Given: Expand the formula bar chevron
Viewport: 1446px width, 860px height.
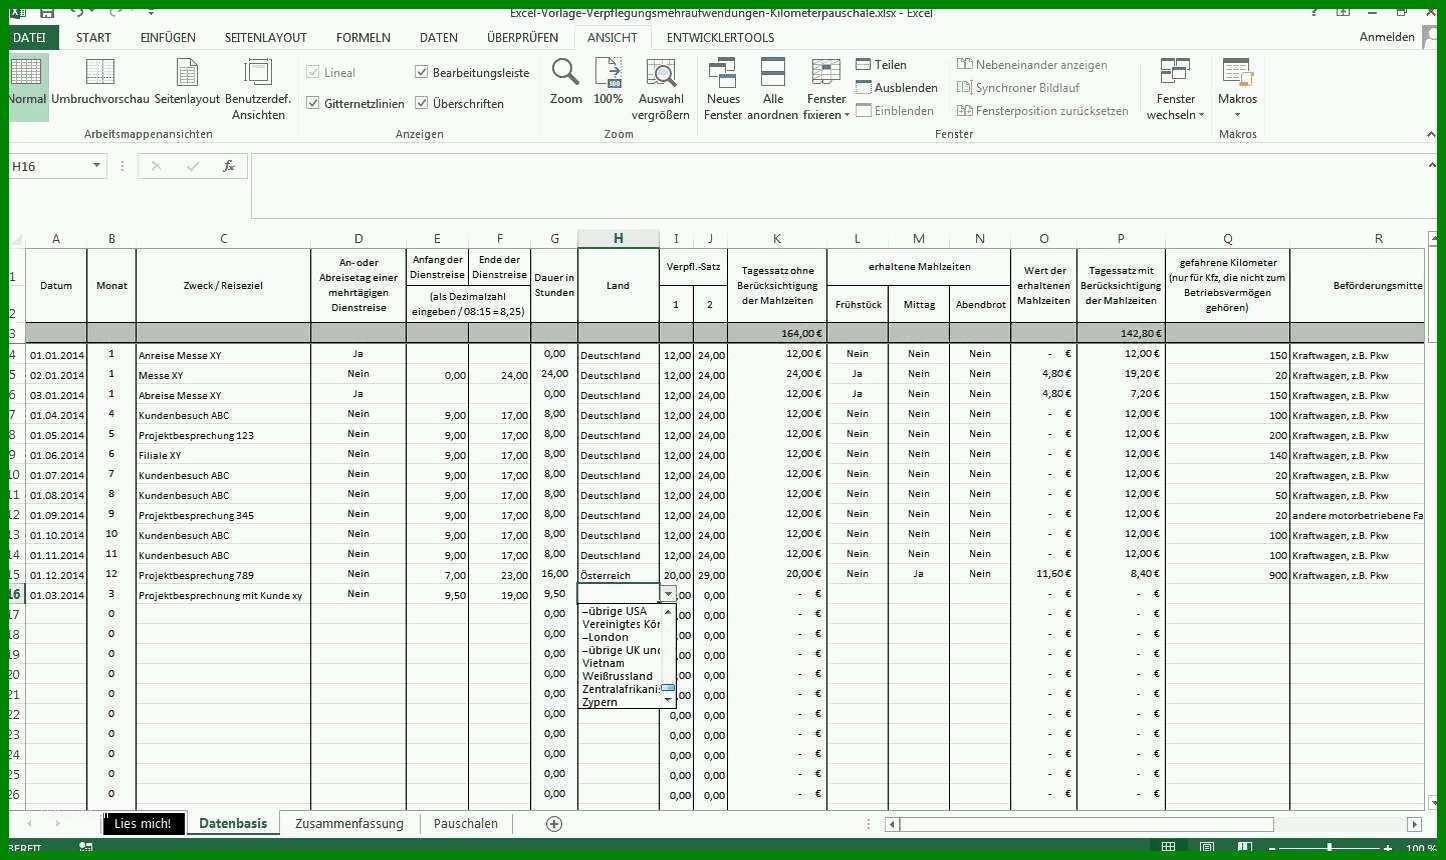Looking at the screenshot, I should 1431,165.
